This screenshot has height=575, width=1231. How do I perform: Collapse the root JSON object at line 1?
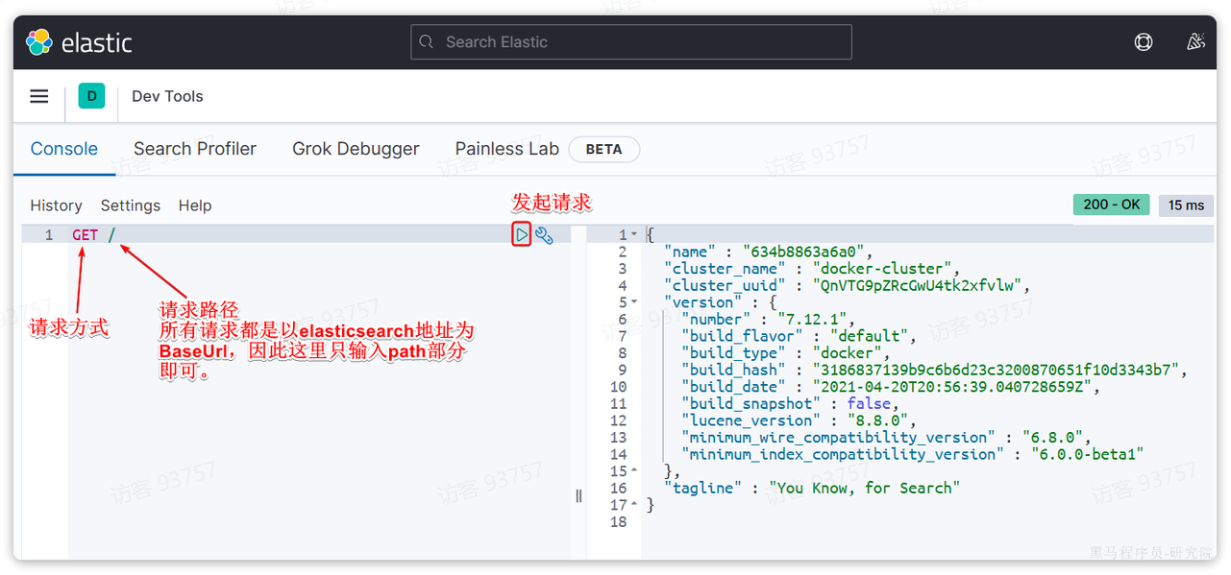[634, 235]
